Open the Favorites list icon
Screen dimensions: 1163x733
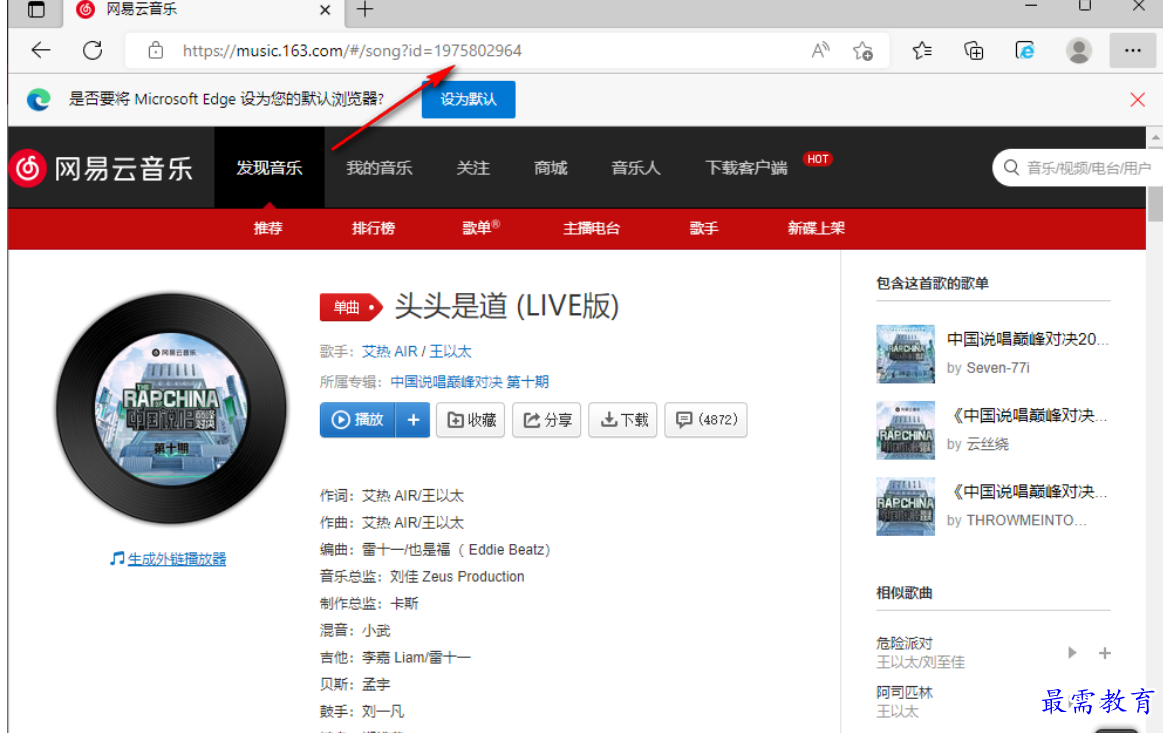(x=922, y=50)
